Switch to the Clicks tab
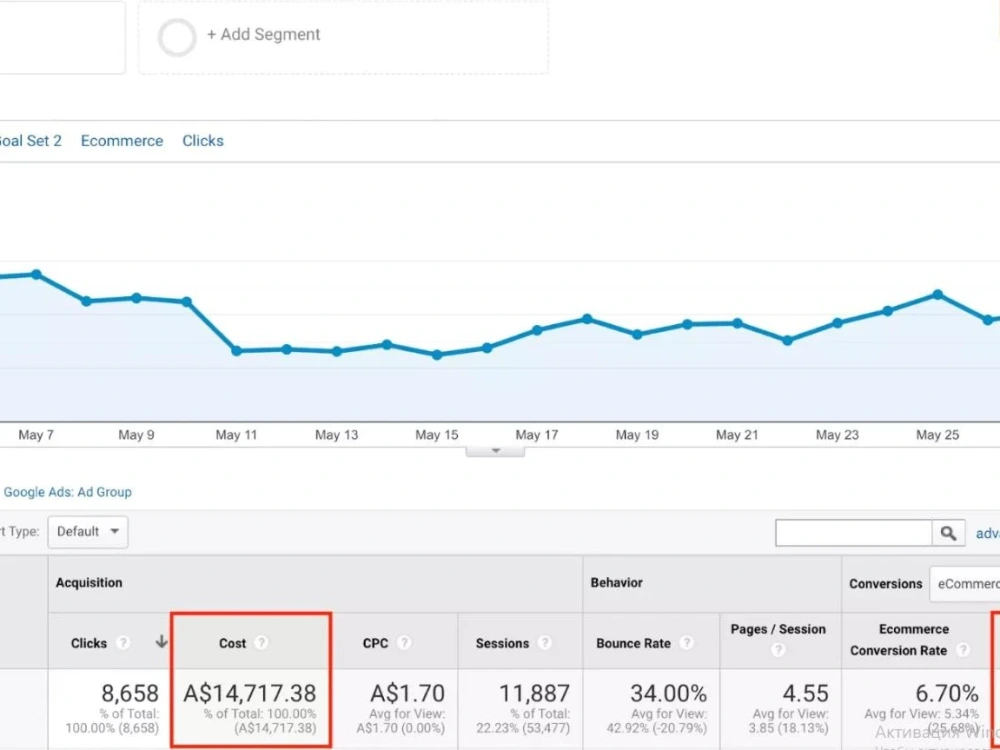The image size is (1000, 750). tap(203, 141)
